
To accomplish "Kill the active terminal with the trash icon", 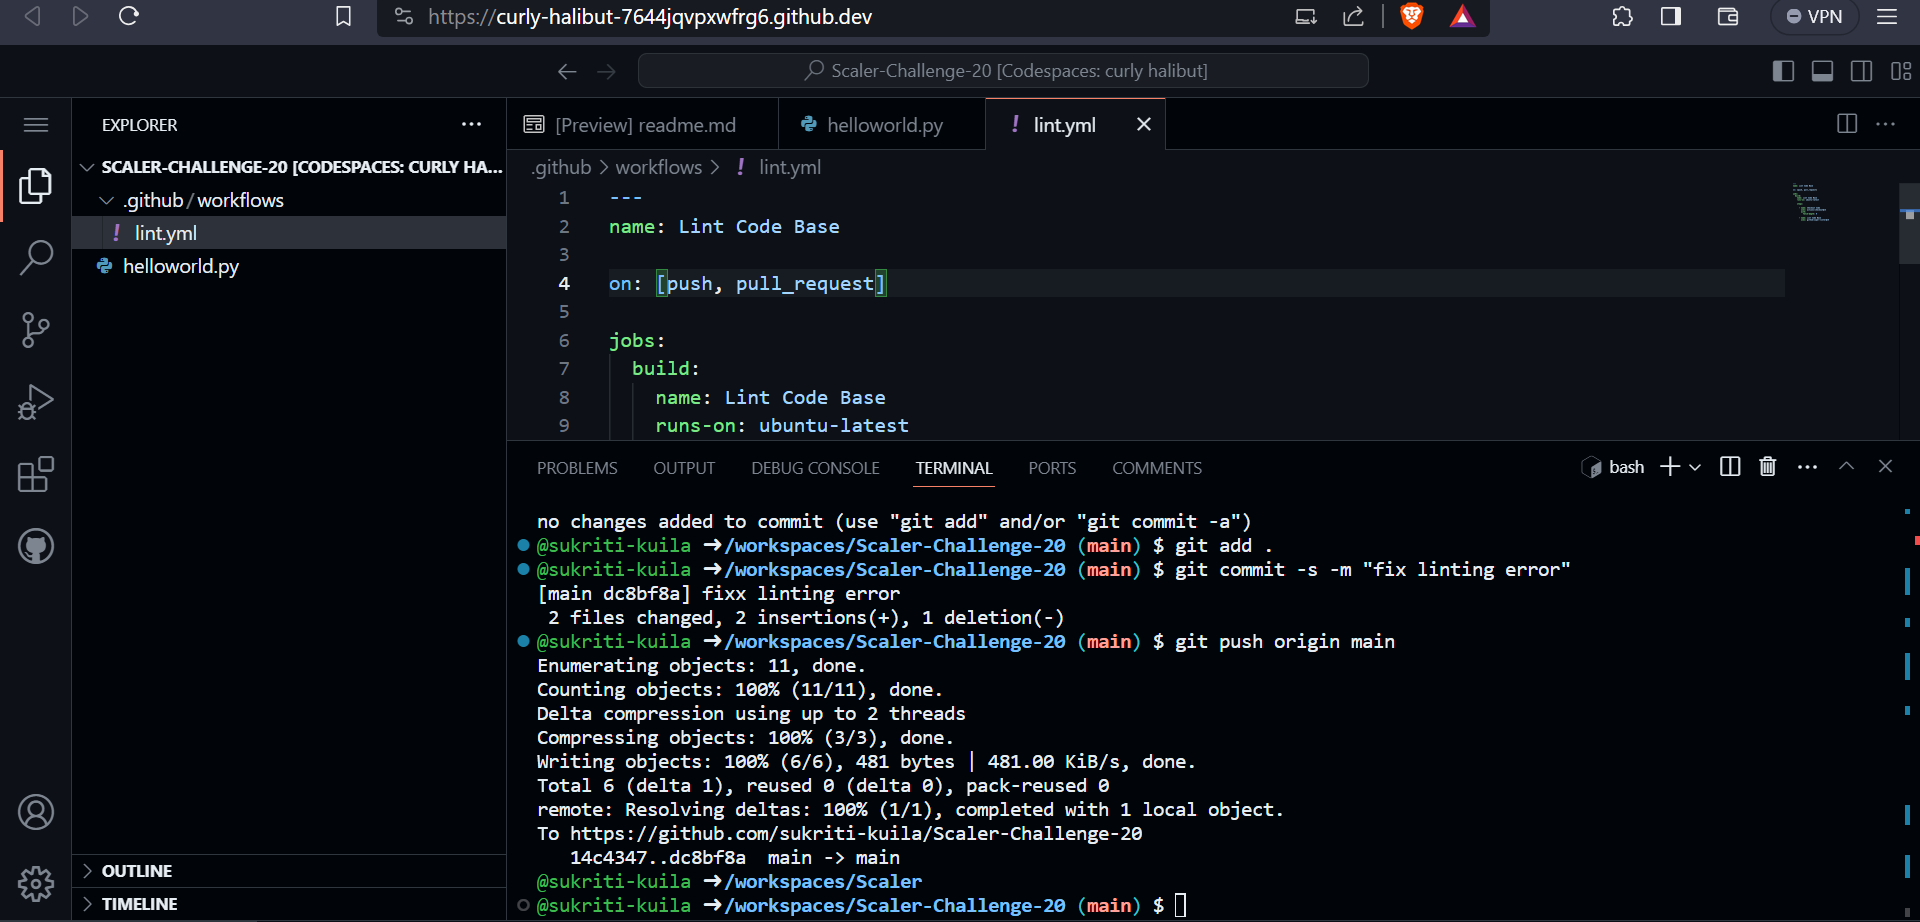I will click(1767, 466).
